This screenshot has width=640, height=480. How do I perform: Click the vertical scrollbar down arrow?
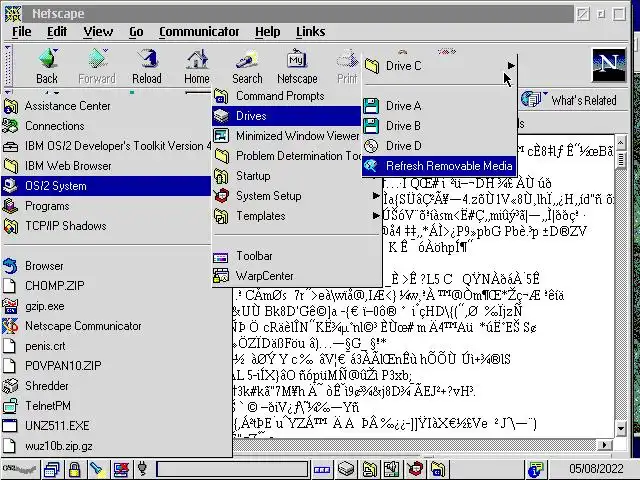coord(621,428)
